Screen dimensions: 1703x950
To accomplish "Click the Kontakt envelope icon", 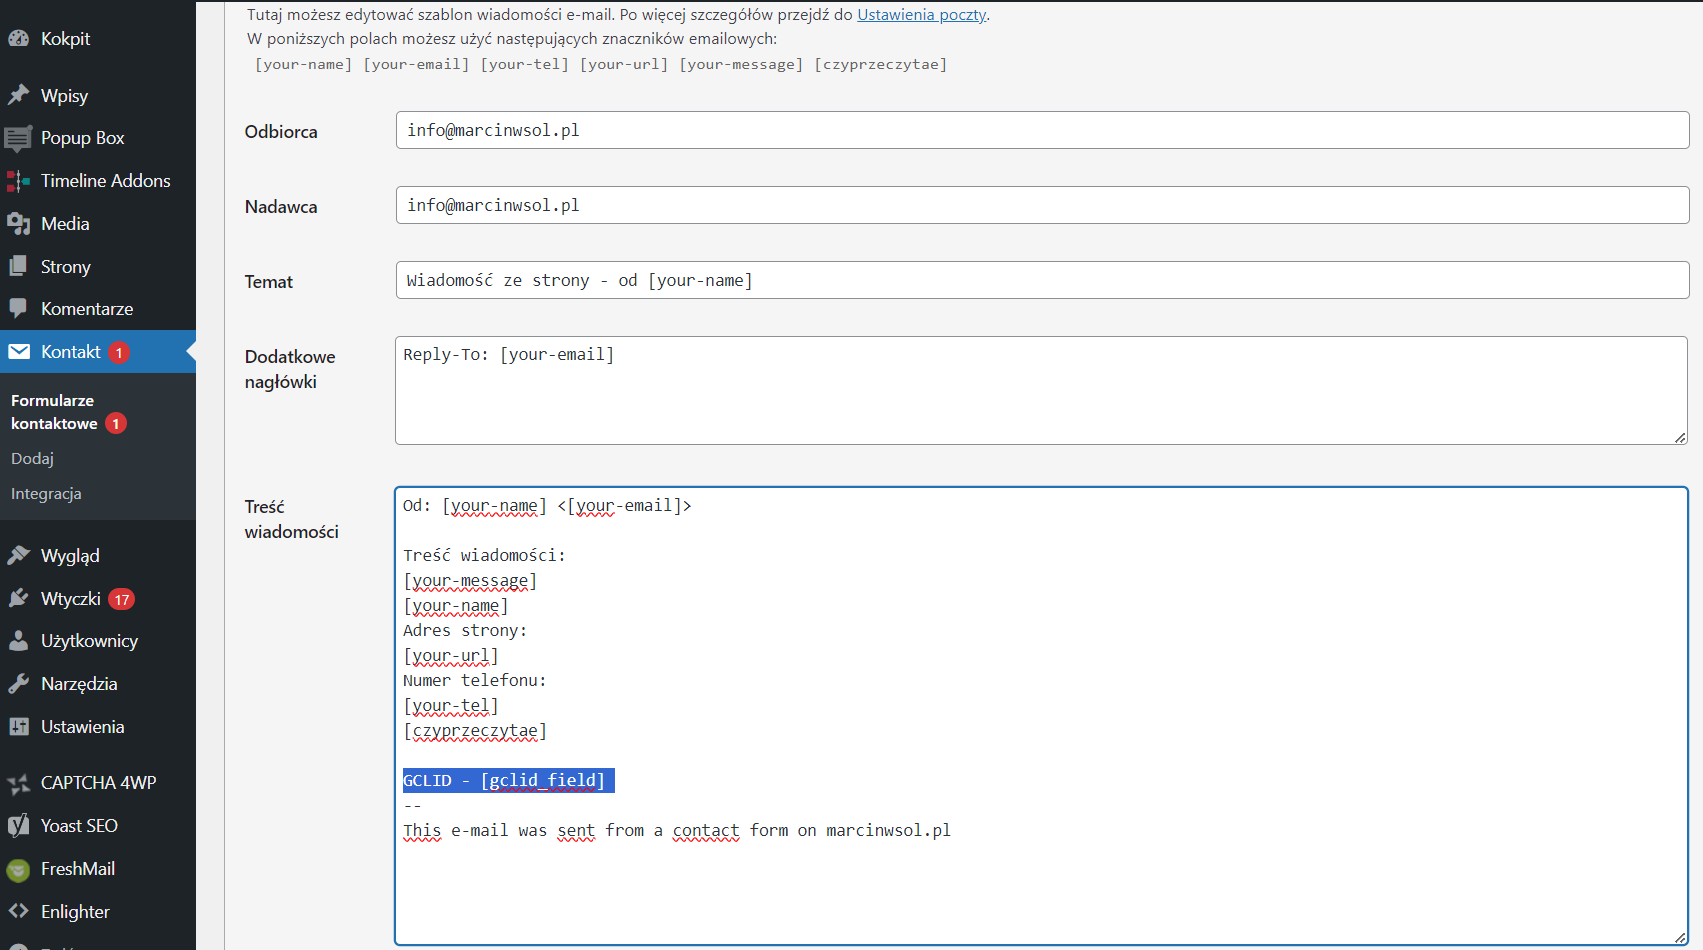I will coord(19,351).
